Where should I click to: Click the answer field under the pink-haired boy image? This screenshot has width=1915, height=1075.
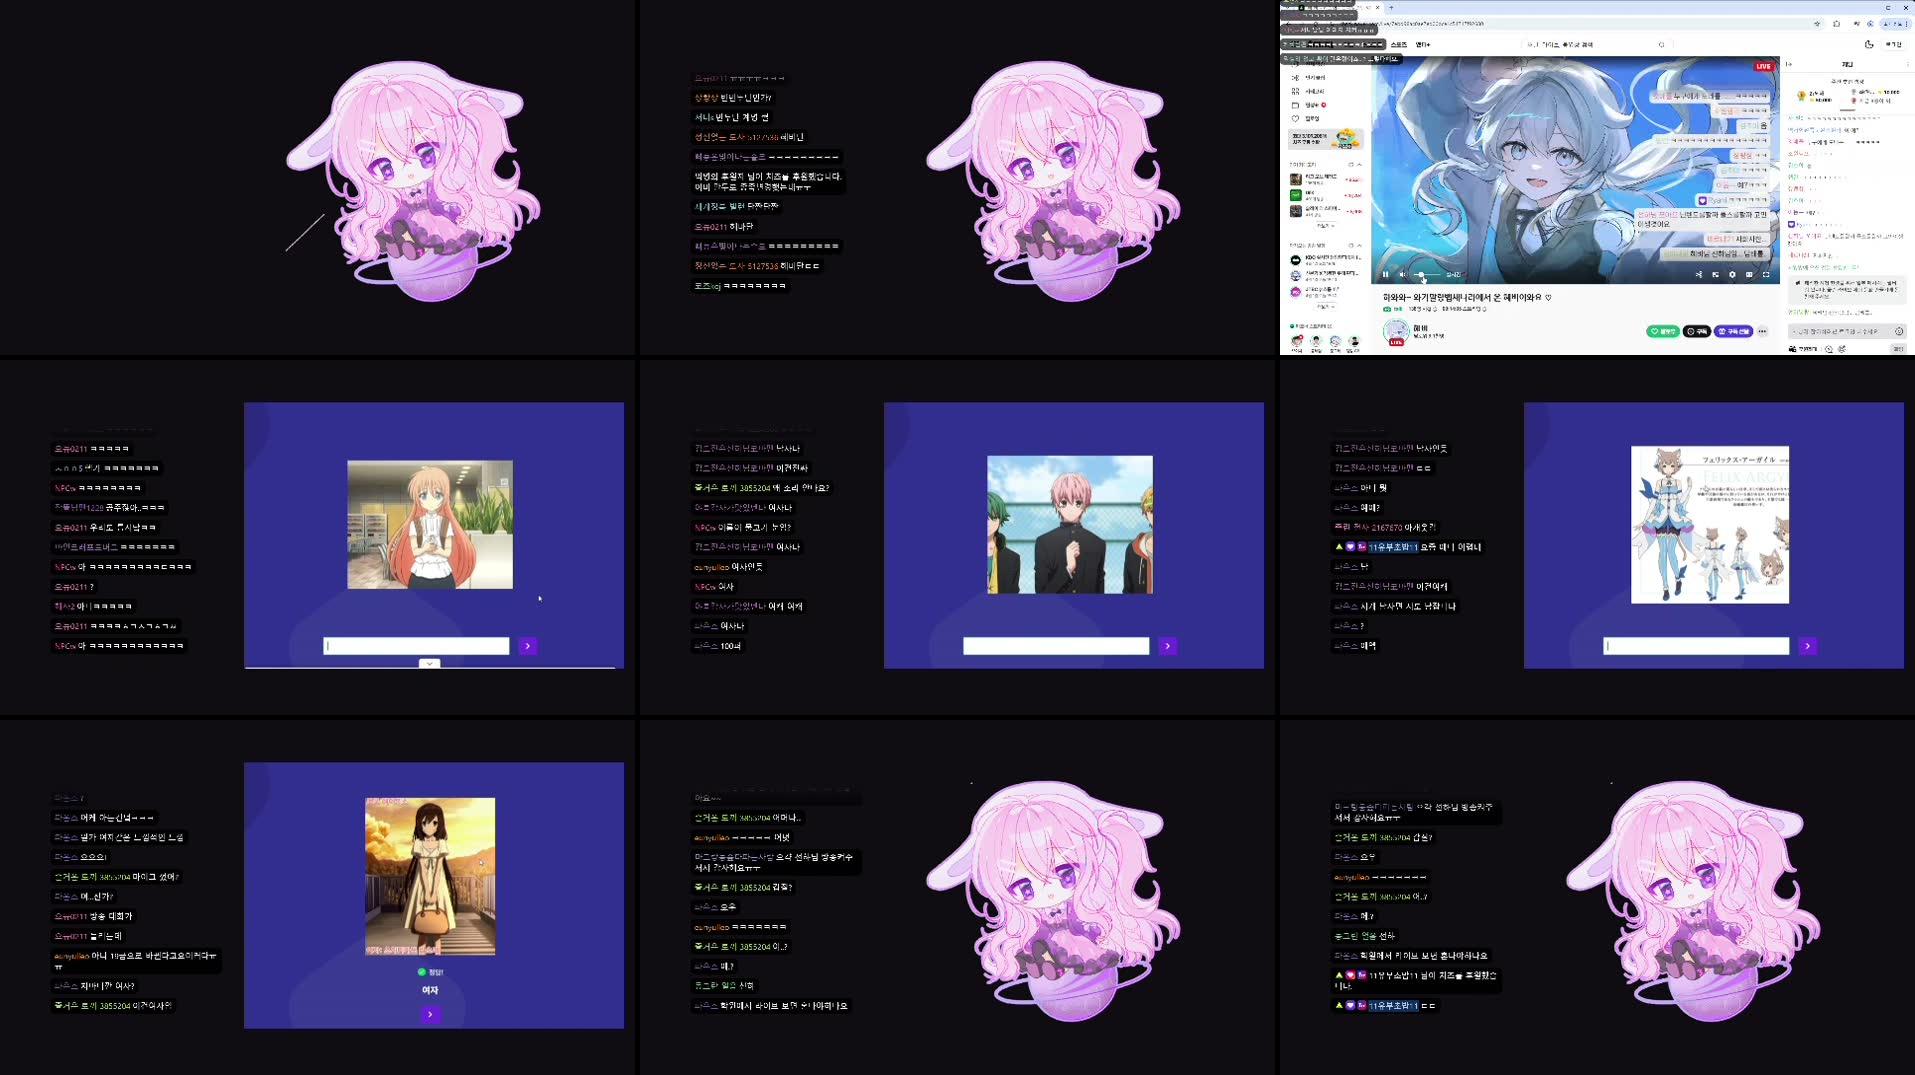(x=1056, y=646)
